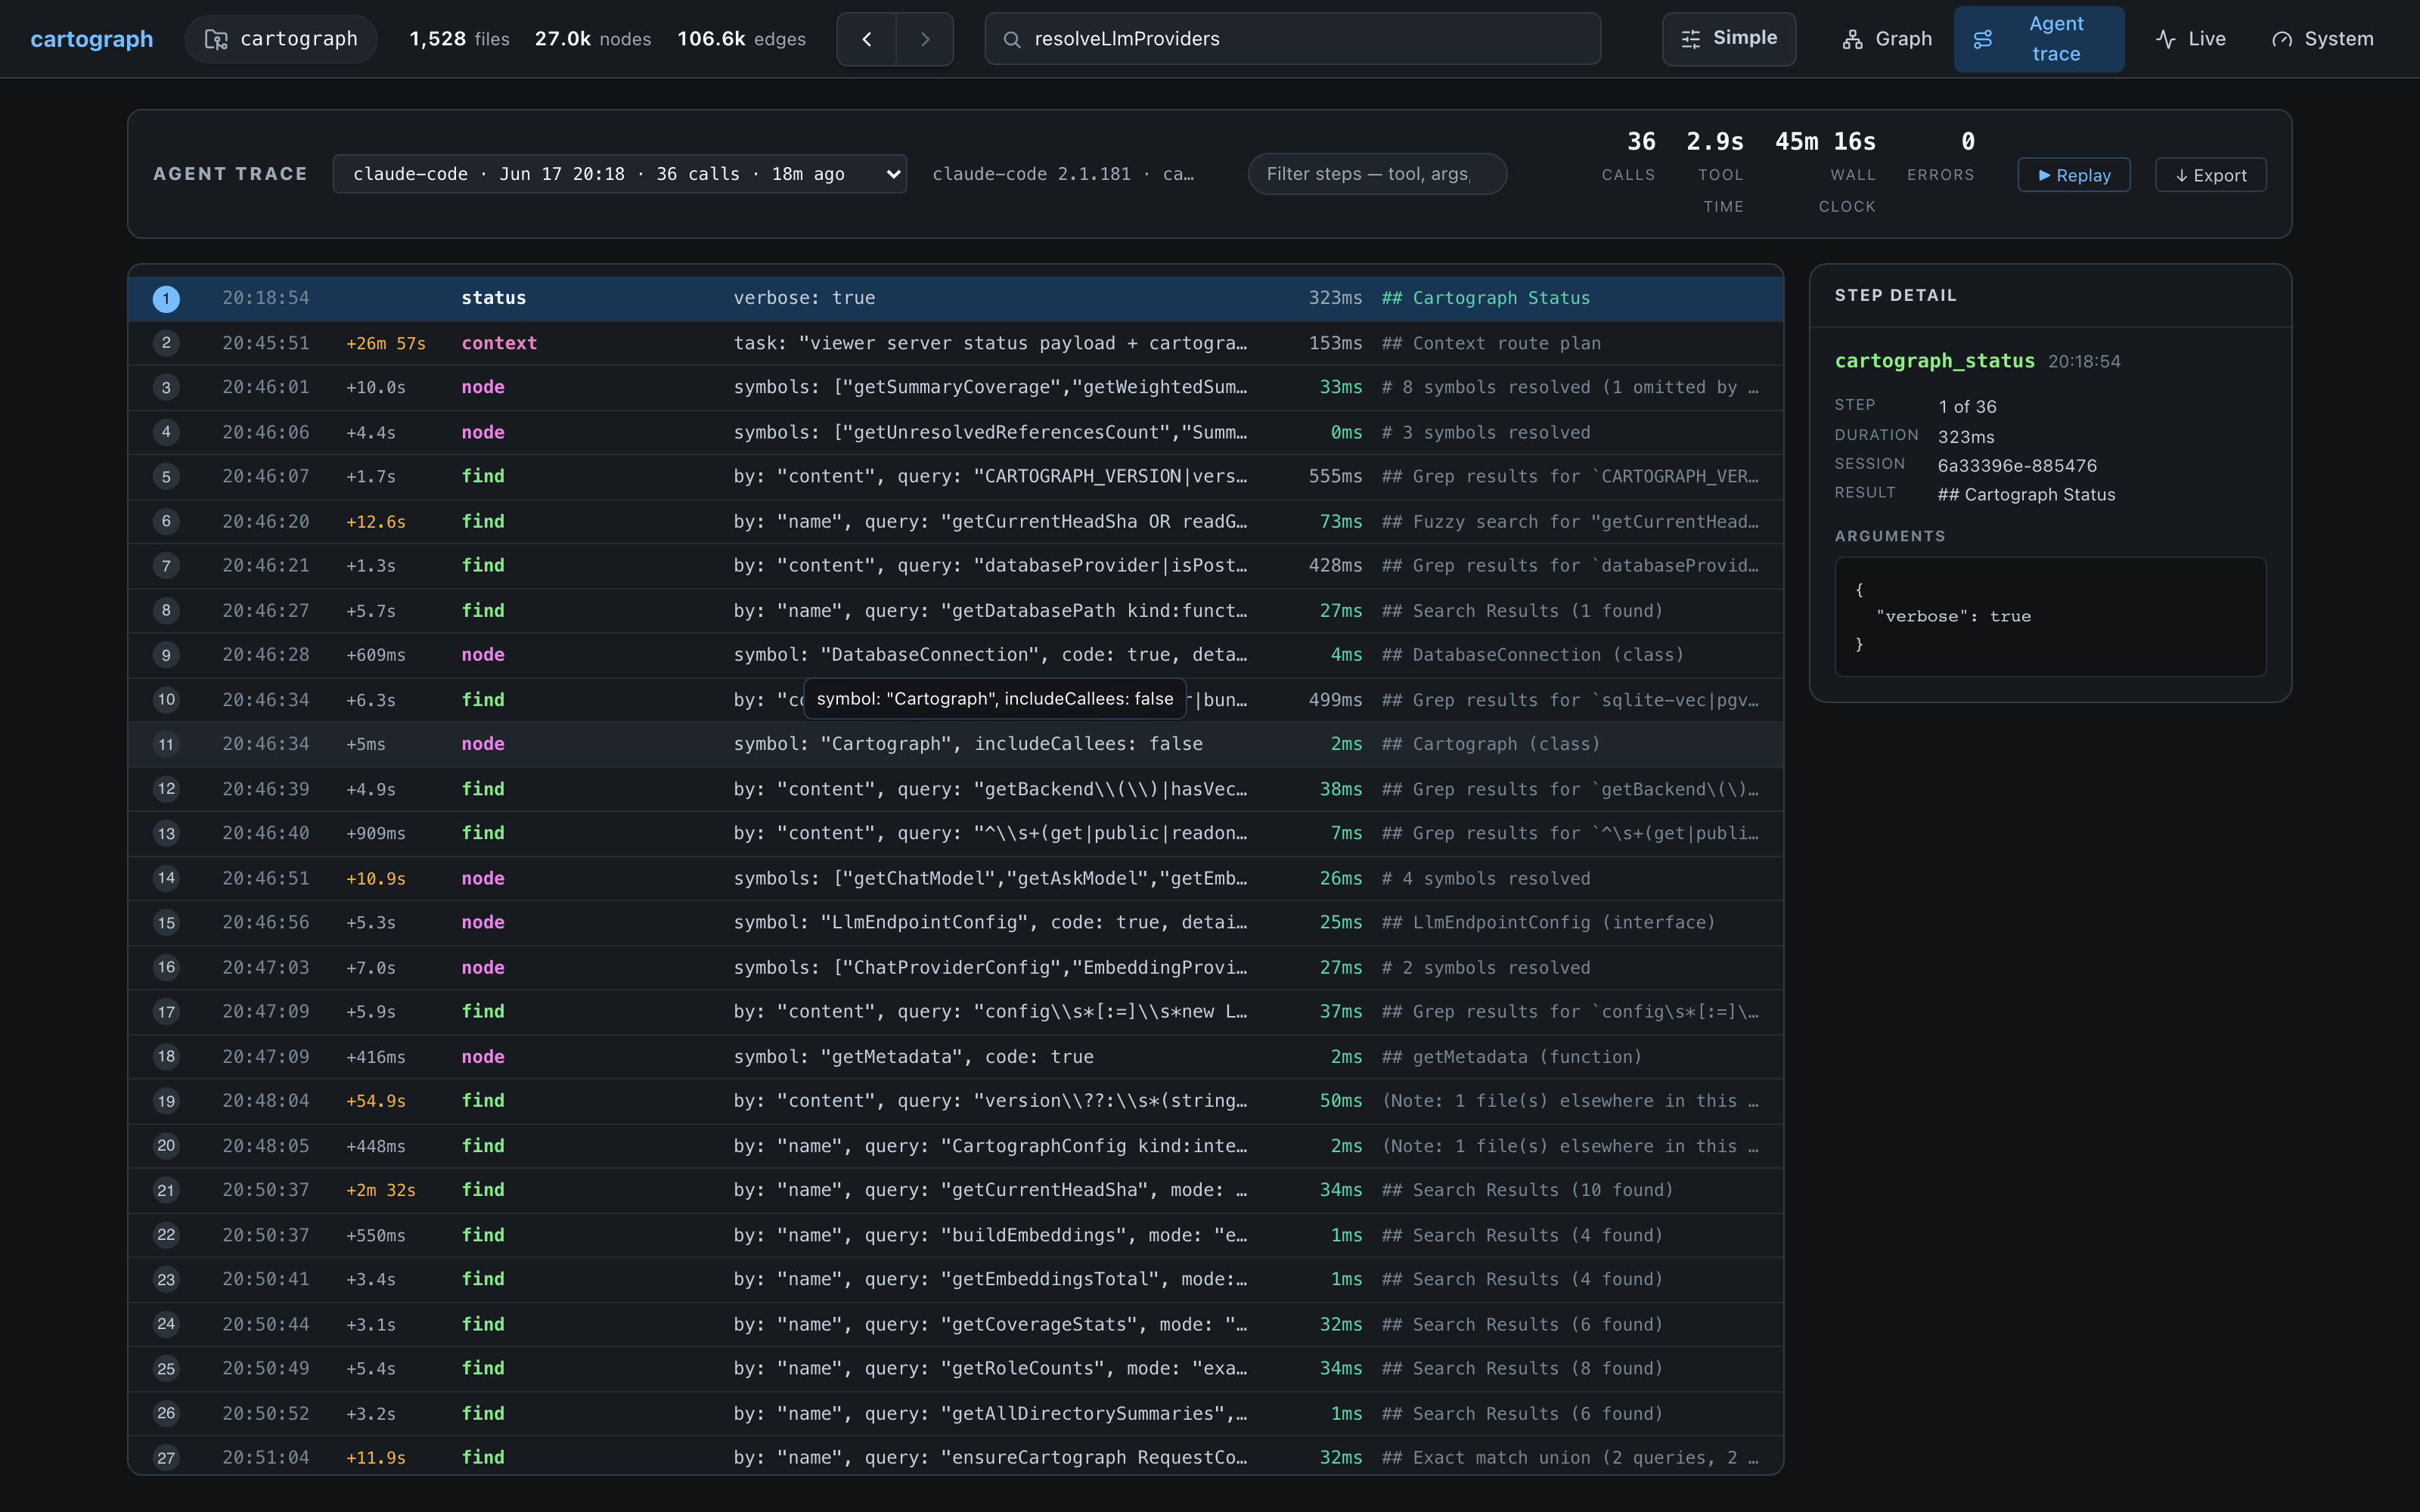This screenshot has height=1512, width=2420.
Task: Open the claude-code session dropdown
Action: tap(620, 174)
